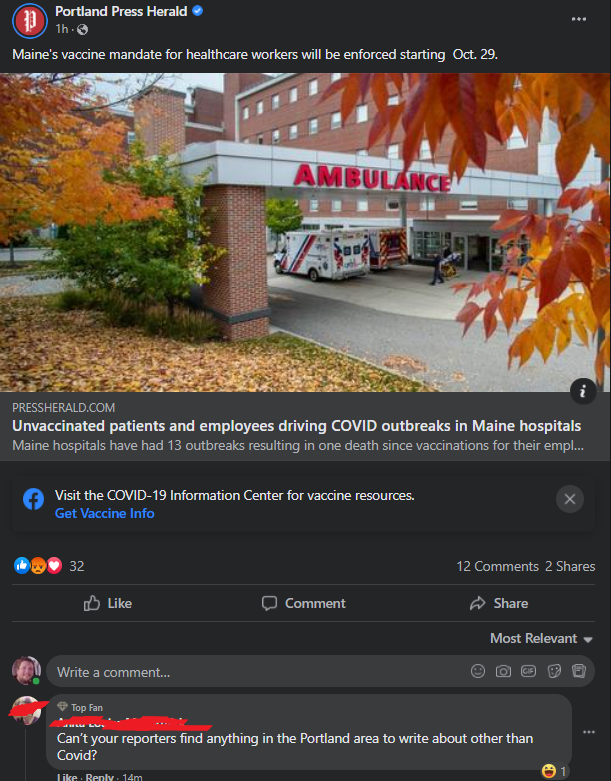Attach a photo with the camera icon
This screenshot has width=611, height=781.
pyautogui.click(x=503, y=671)
